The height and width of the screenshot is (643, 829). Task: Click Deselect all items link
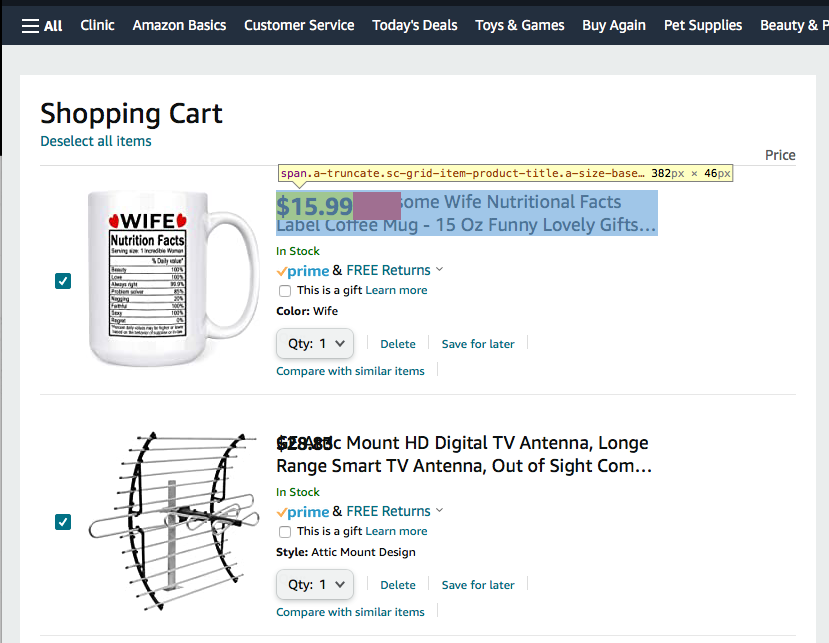[96, 141]
